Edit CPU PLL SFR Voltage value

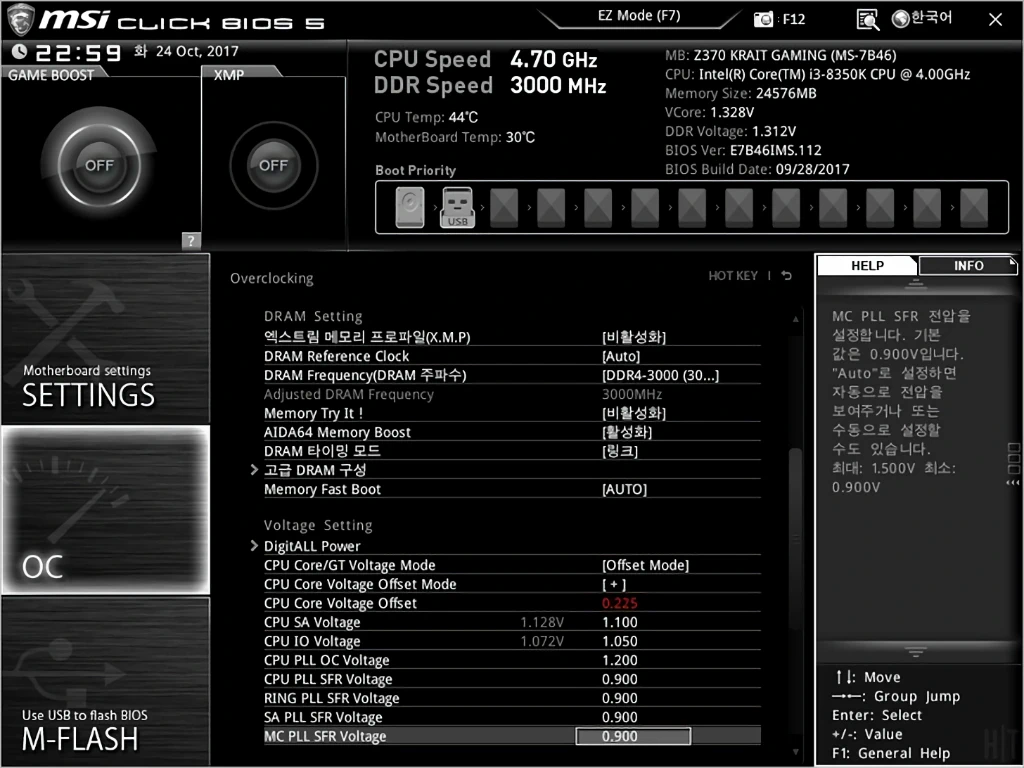pos(619,679)
